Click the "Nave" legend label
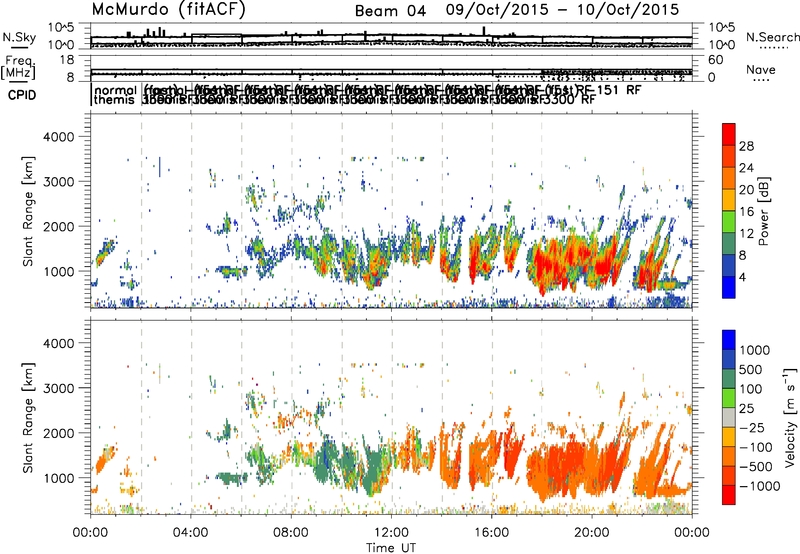This screenshot has width=800, height=554. (761, 70)
